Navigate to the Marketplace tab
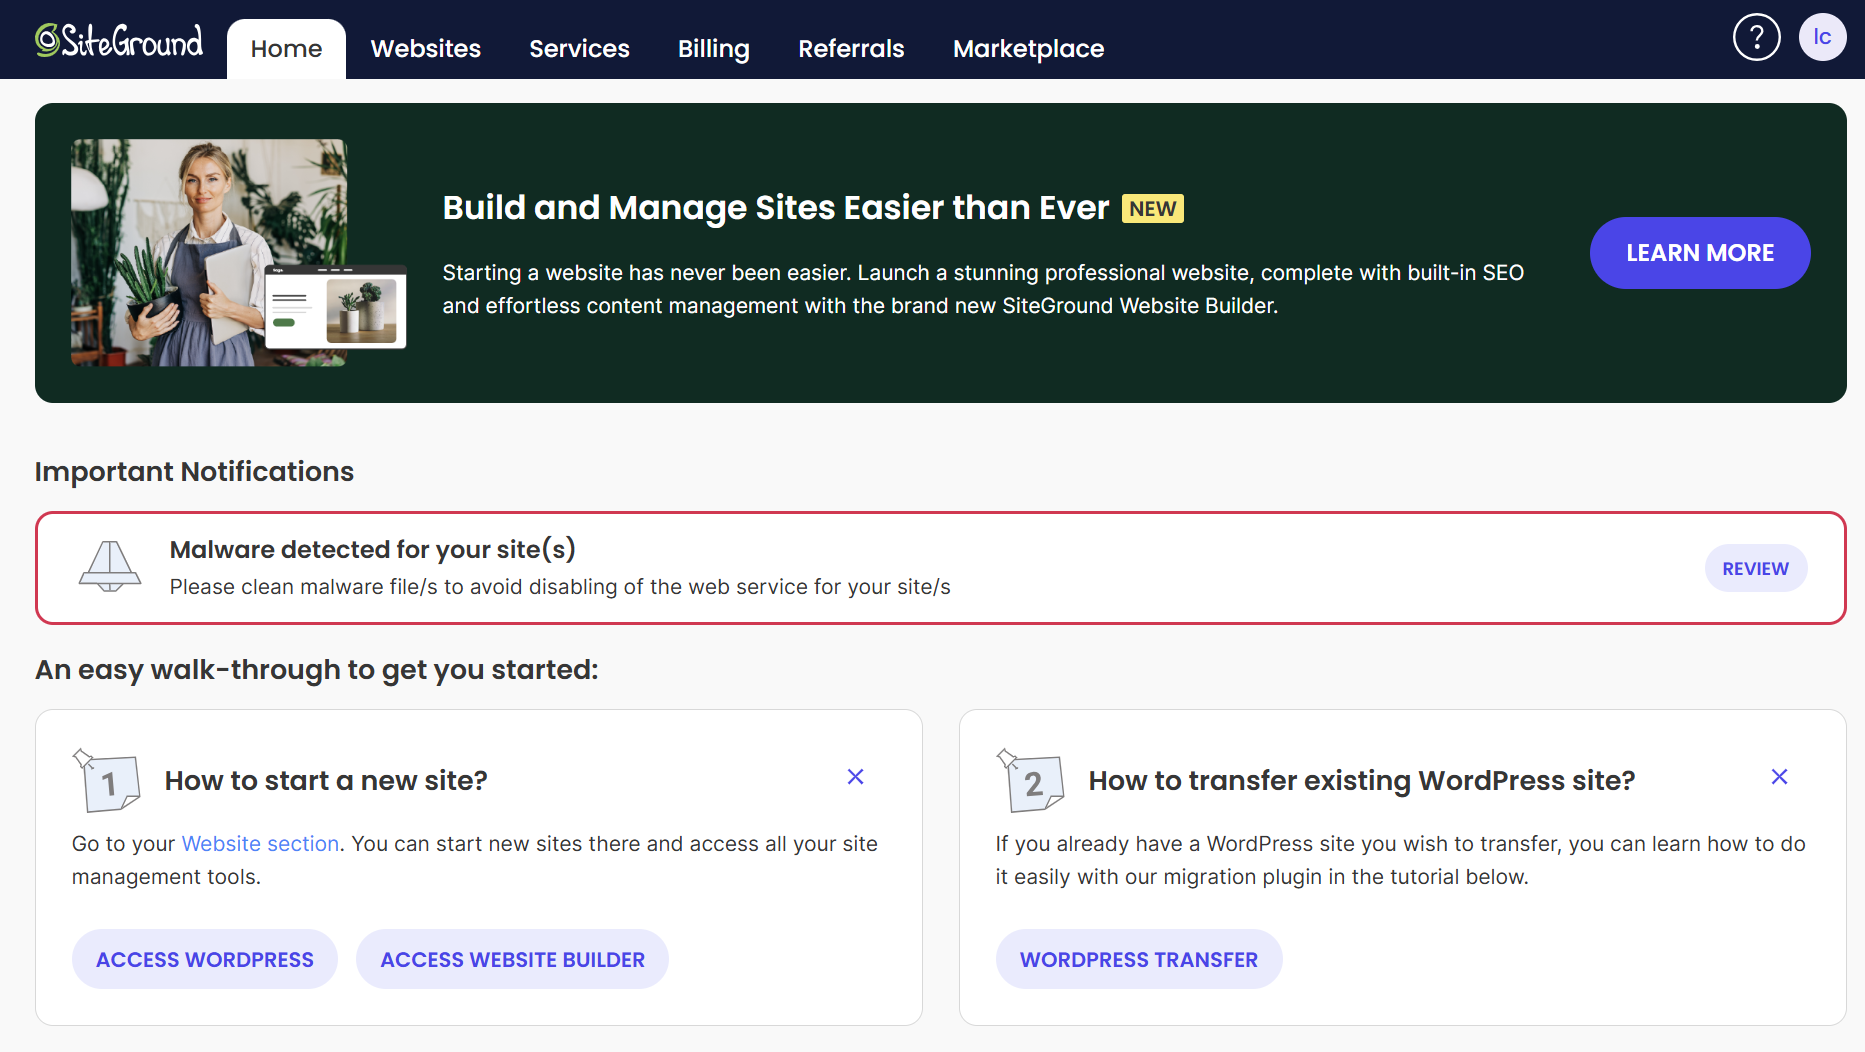Screen dimensions: 1865x1052 point(1028,49)
